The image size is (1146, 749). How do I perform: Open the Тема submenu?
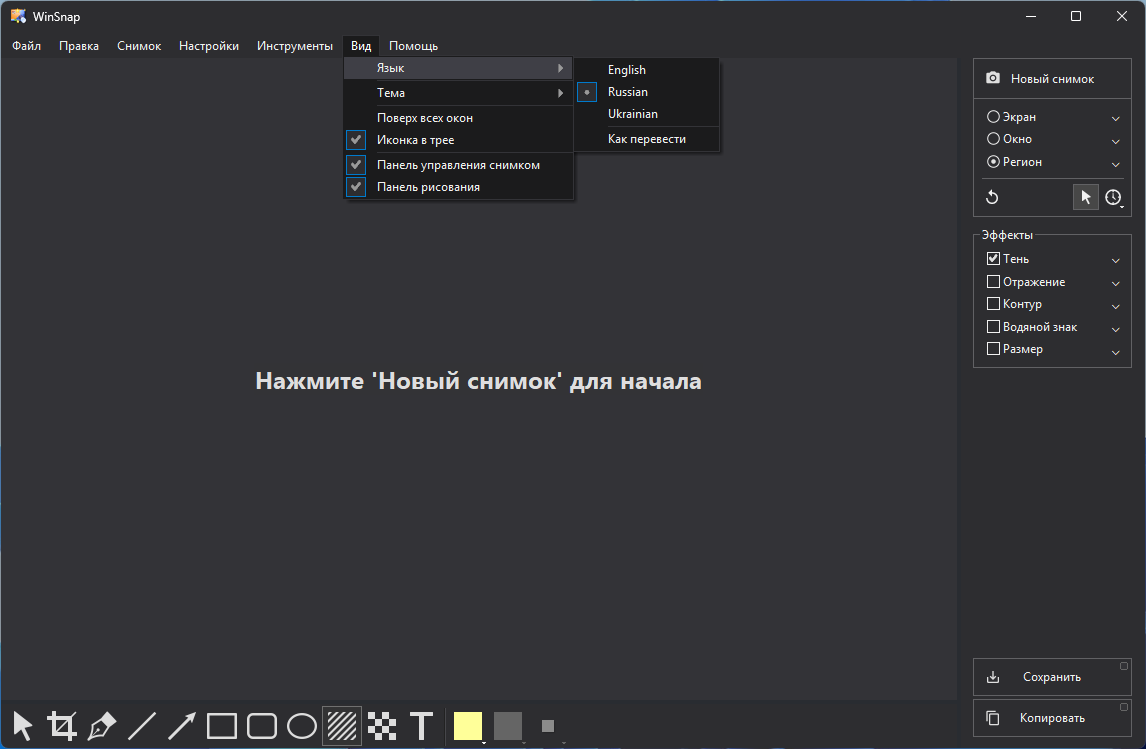(x=459, y=93)
